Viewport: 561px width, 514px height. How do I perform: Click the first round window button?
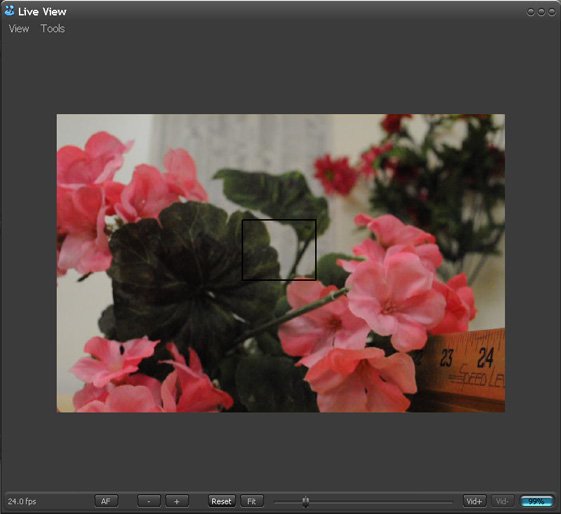(x=531, y=12)
